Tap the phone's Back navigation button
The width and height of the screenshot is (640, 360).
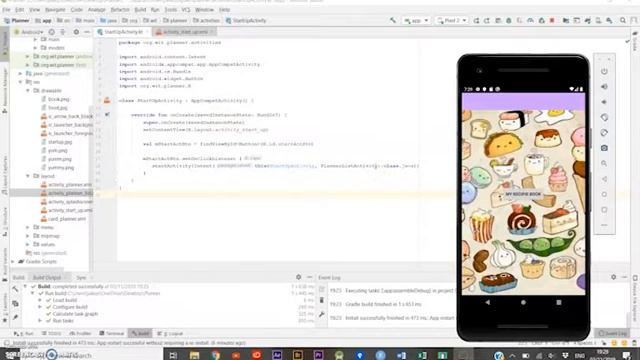pos(487,302)
